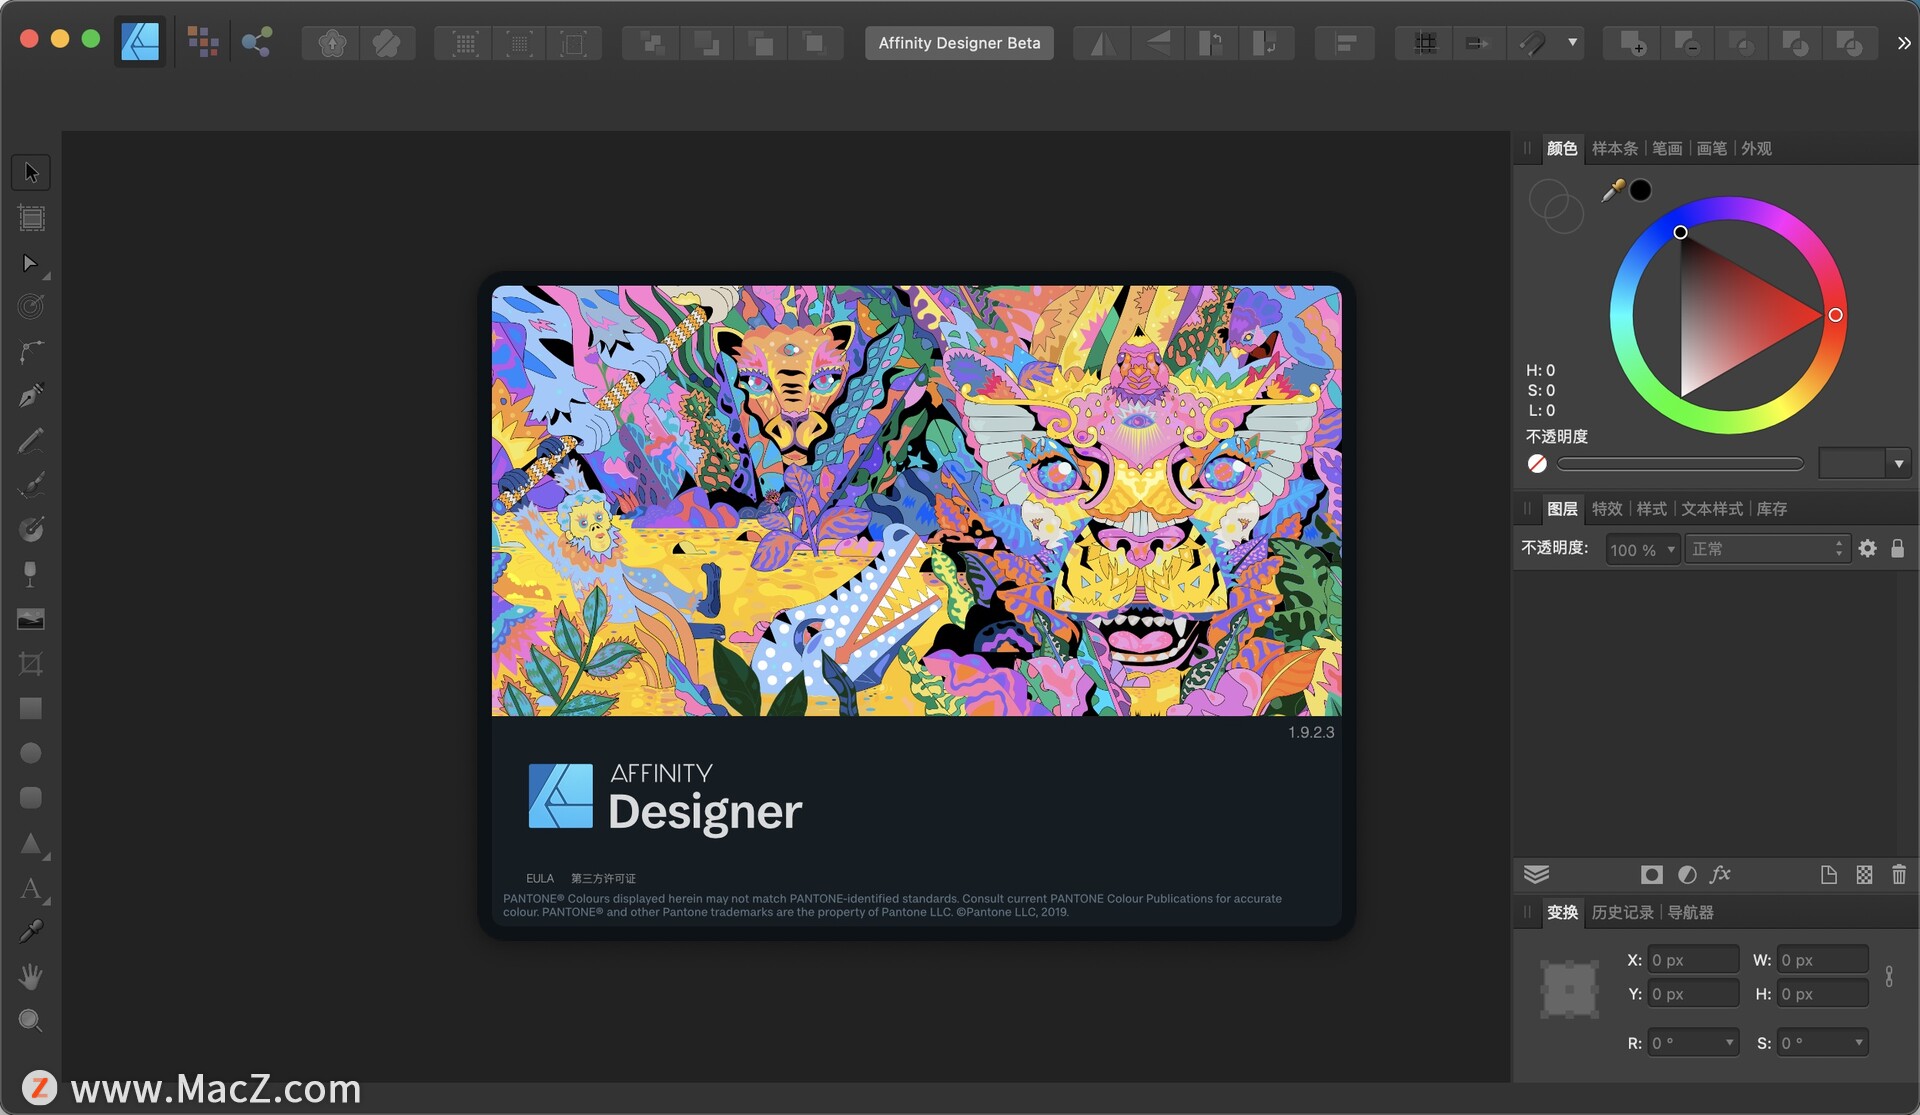Open the 笔画 stroke tab

pos(1667,148)
